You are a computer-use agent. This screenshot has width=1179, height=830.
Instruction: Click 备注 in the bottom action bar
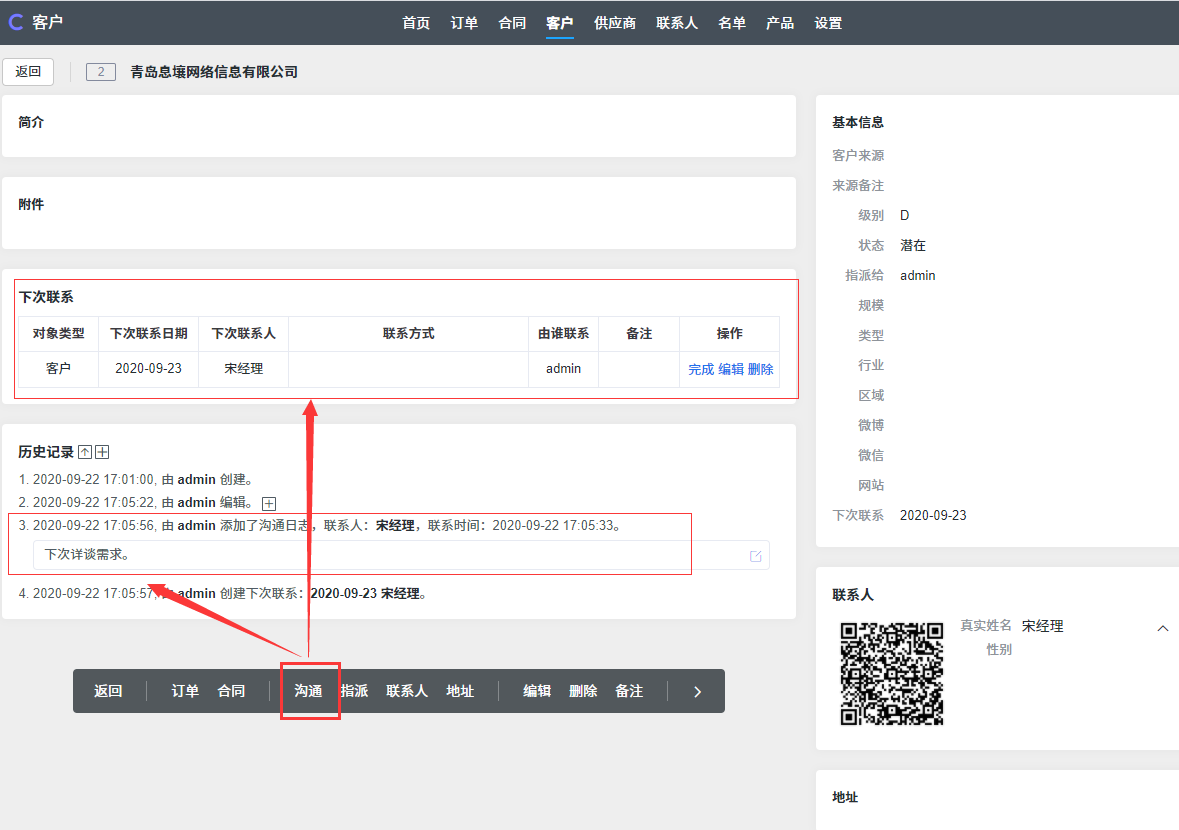(x=629, y=691)
